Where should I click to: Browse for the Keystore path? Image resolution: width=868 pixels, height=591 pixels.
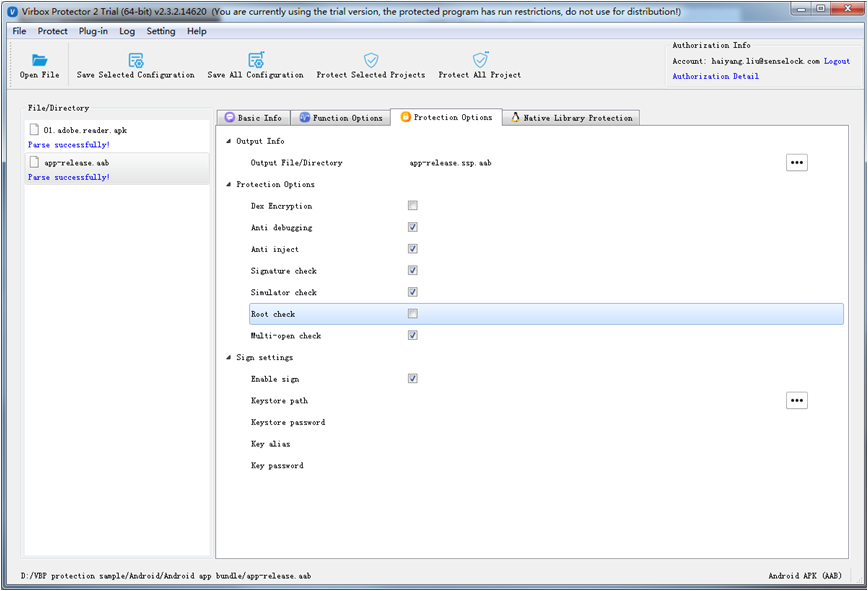pos(797,400)
